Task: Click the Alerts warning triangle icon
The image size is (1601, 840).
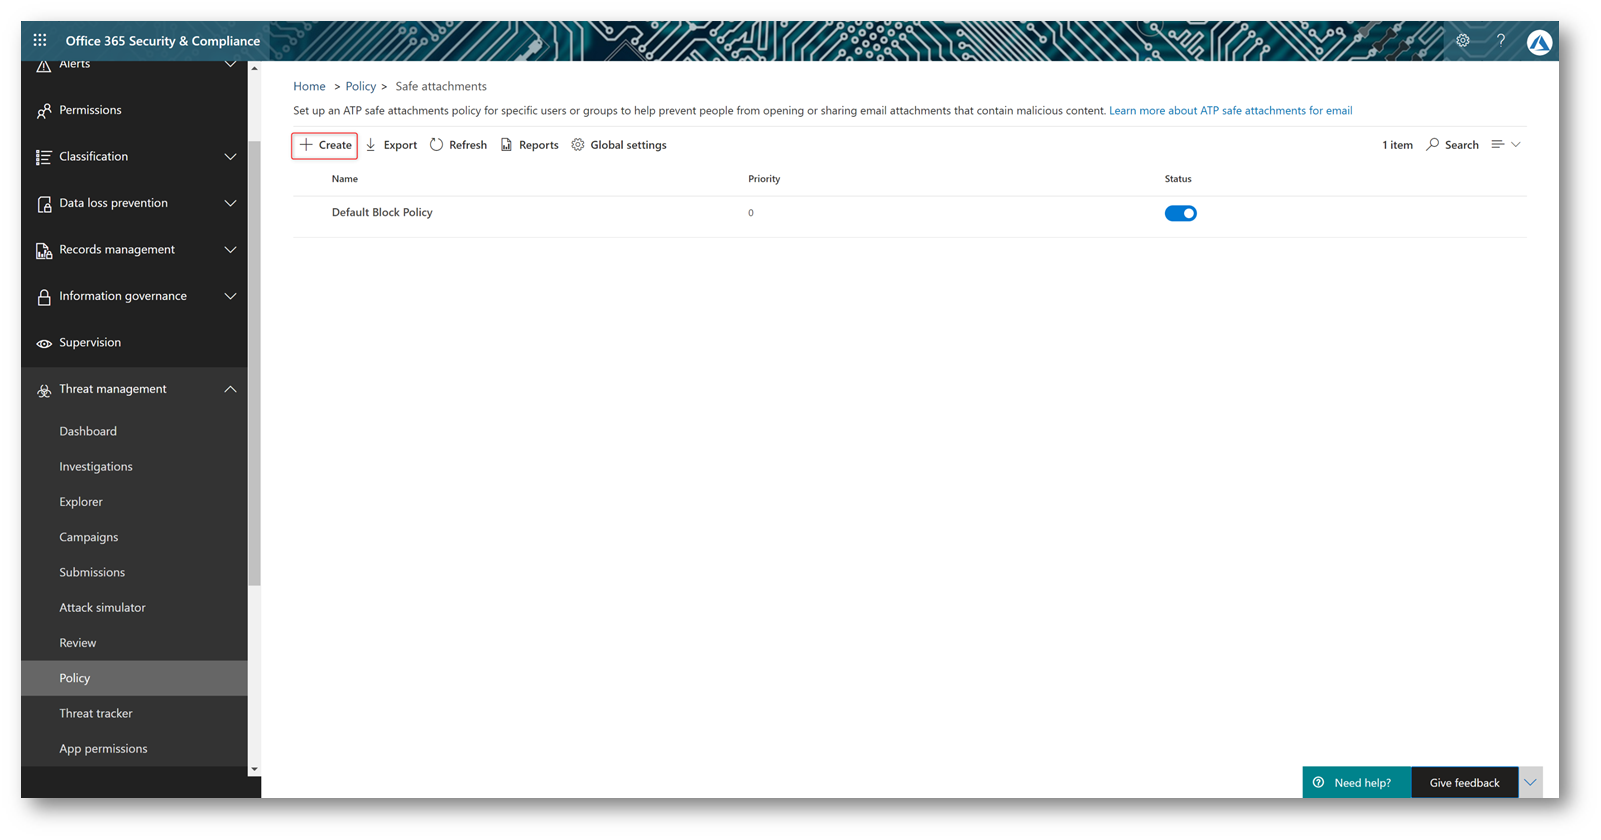Action: point(44,65)
